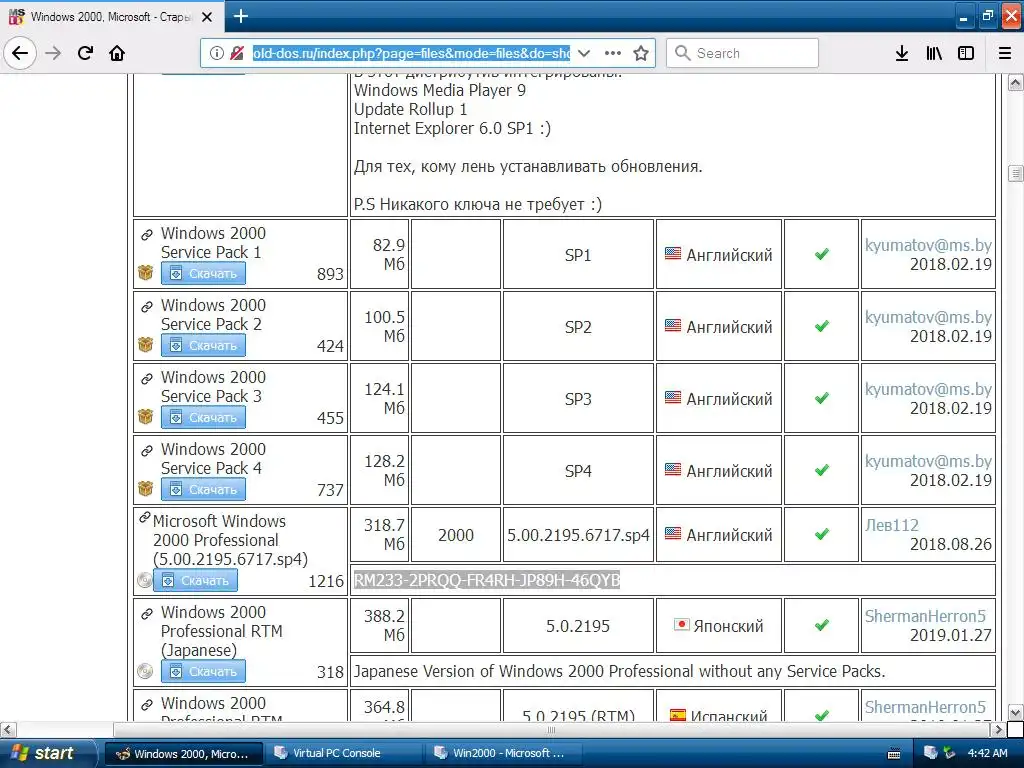Download Windows 2000 Service Pack 3
The width and height of the screenshot is (1024, 768).
[203, 417]
